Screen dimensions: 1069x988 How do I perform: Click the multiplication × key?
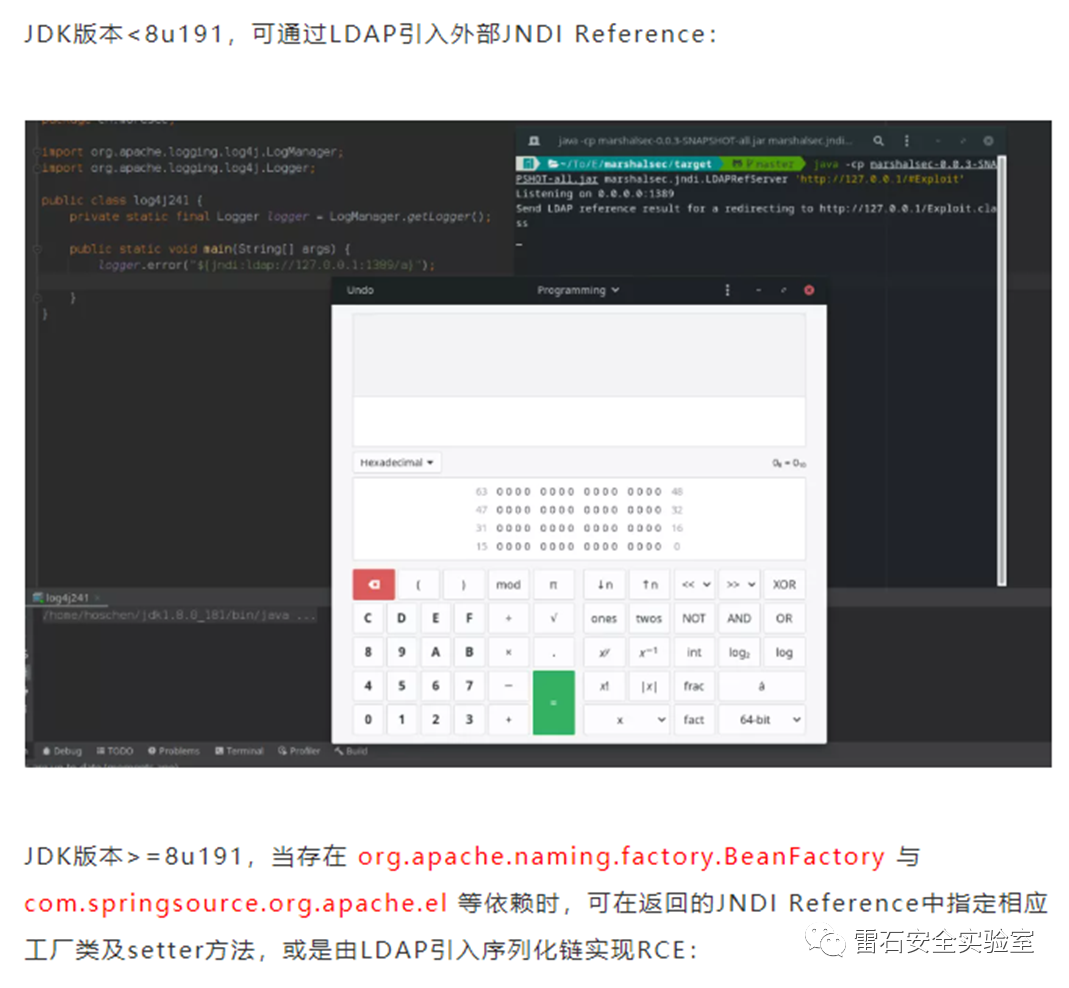pos(508,652)
